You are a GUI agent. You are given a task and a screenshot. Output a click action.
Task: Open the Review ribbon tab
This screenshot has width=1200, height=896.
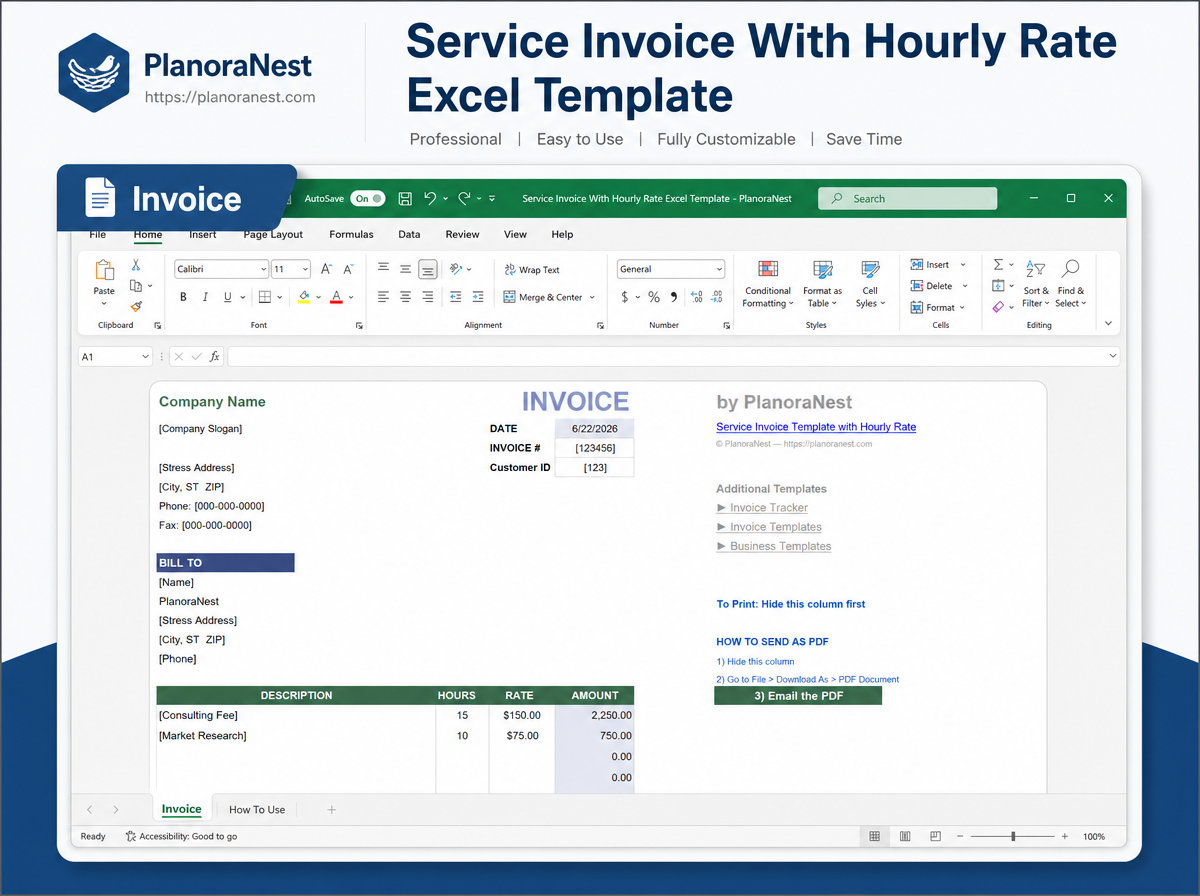(462, 235)
